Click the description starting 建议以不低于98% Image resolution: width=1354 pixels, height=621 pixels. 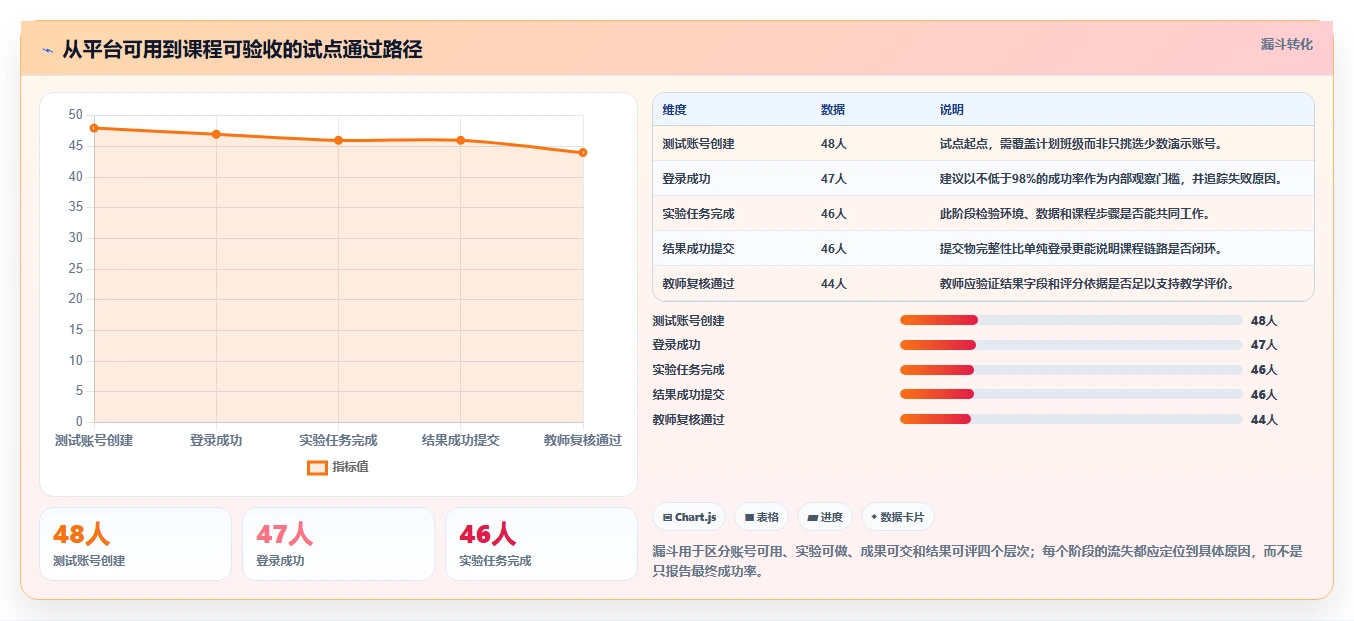pyautogui.click(x=1111, y=179)
